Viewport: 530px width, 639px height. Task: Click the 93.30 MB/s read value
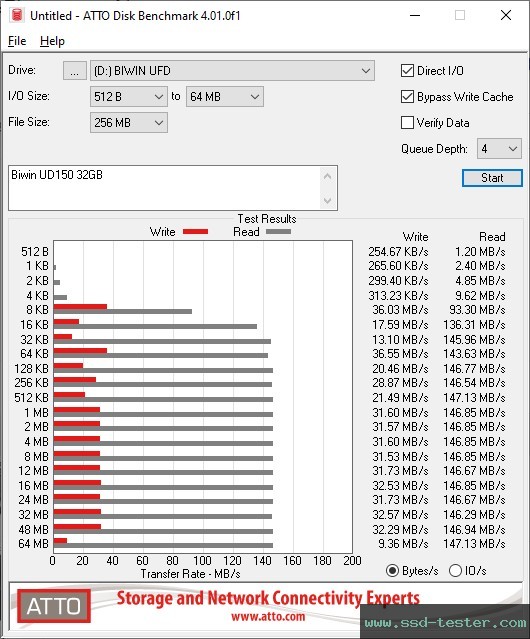[x=477, y=310]
